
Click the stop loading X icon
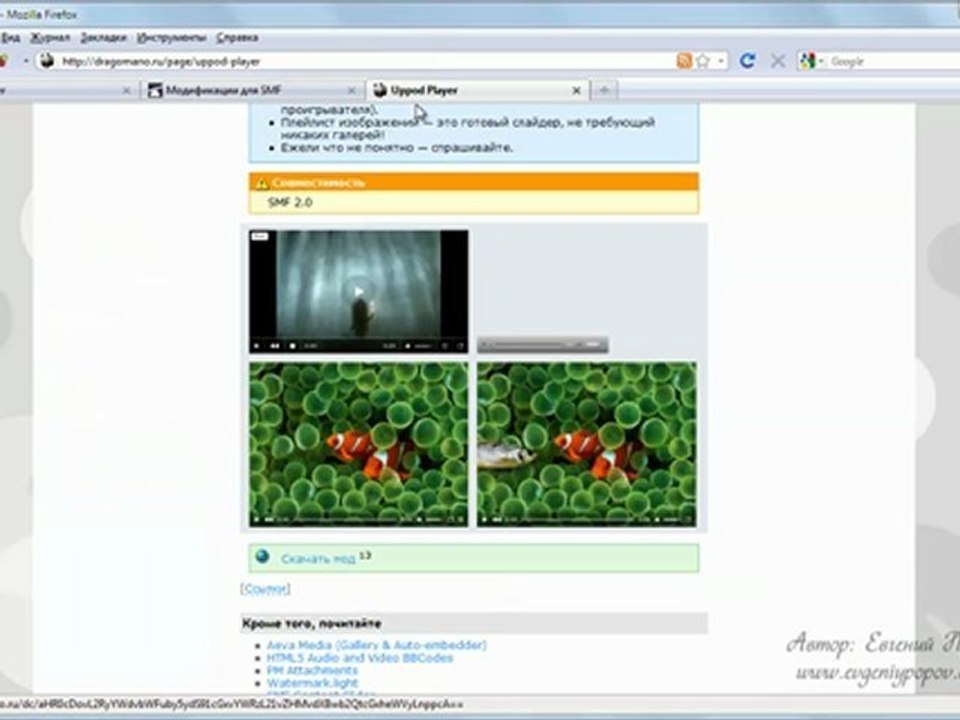[x=778, y=61]
